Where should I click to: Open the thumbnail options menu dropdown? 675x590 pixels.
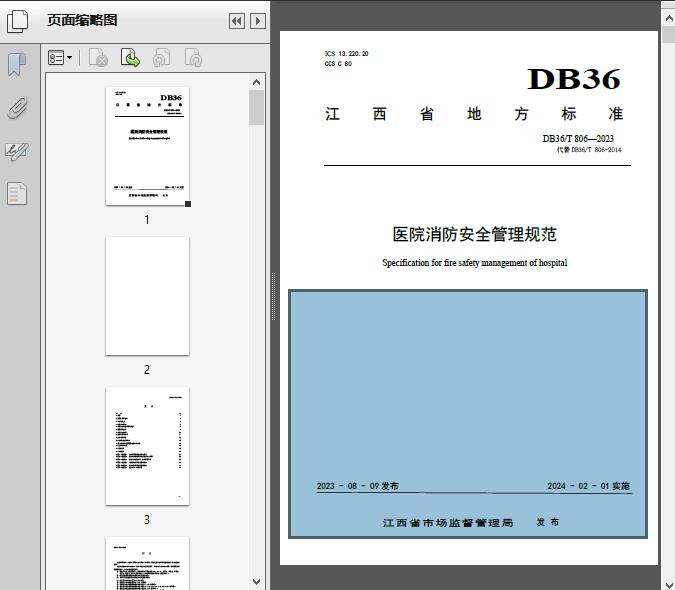point(60,57)
